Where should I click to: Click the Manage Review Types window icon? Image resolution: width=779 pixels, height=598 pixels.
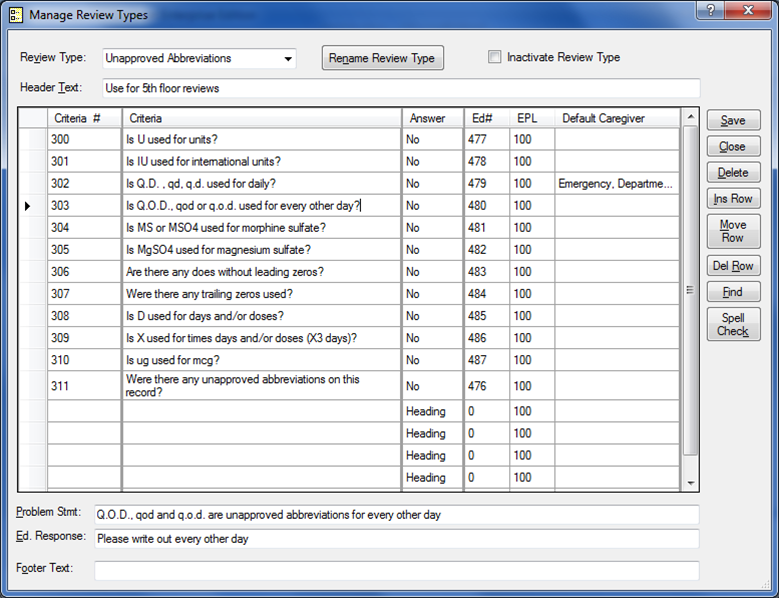15,14
